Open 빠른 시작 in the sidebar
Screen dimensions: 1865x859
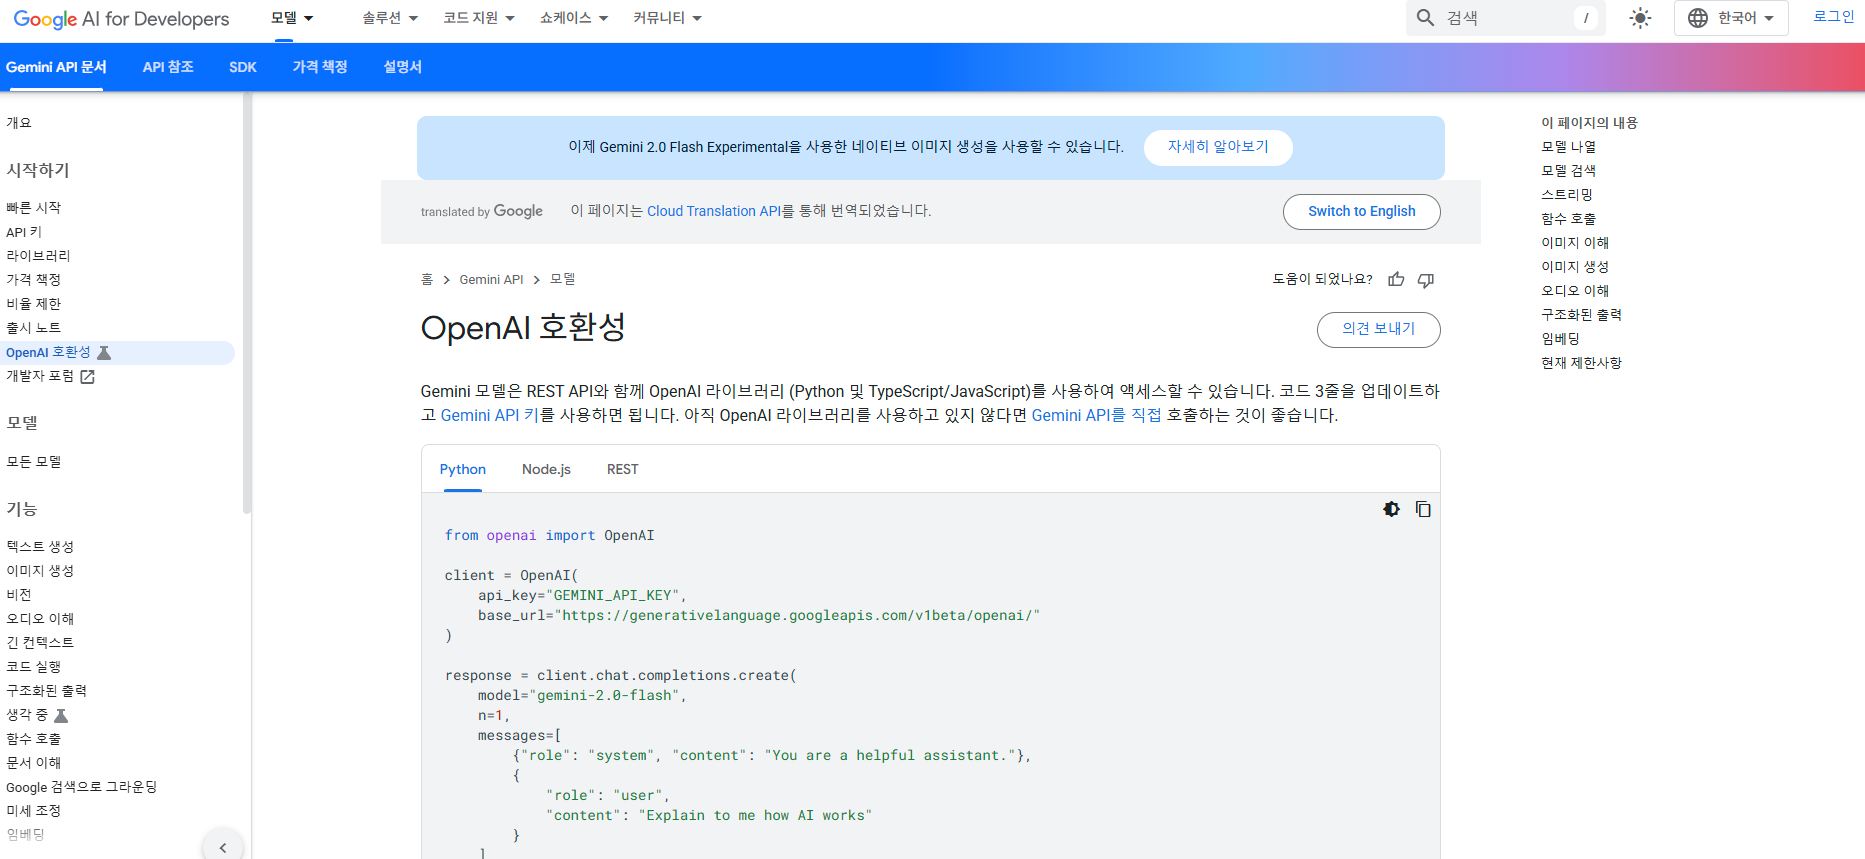[34, 208]
